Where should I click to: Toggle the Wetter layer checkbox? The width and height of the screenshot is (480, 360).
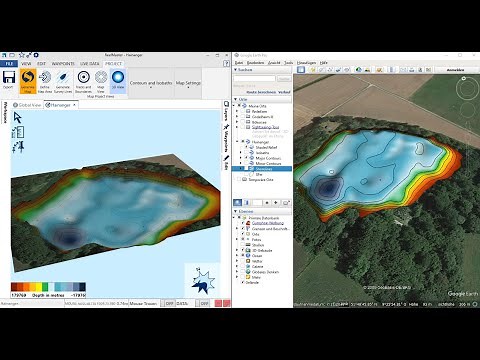[x=243, y=261]
